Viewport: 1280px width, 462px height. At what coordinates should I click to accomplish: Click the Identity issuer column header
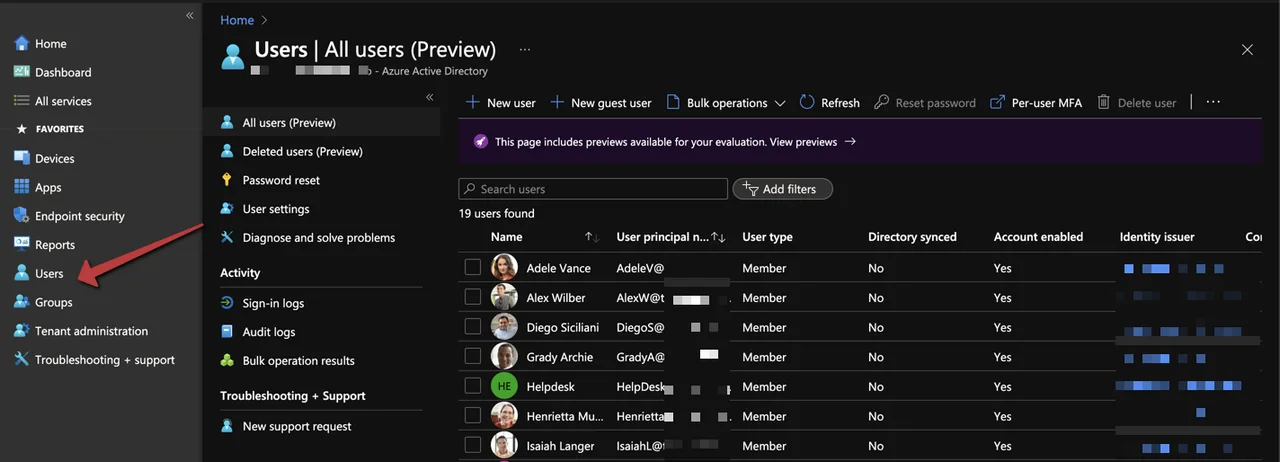pos(1157,237)
